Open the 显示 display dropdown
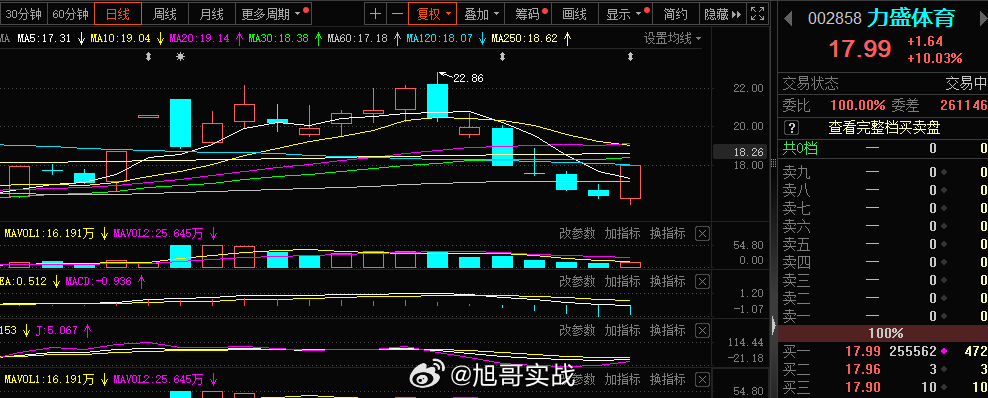The image size is (988, 398). click(x=625, y=13)
